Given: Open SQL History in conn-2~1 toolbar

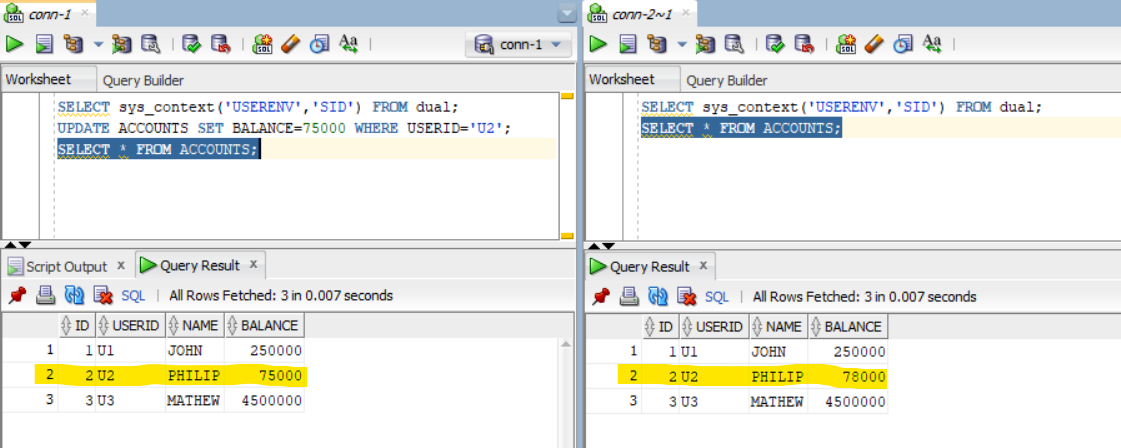Looking at the screenshot, I should pos(903,44).
